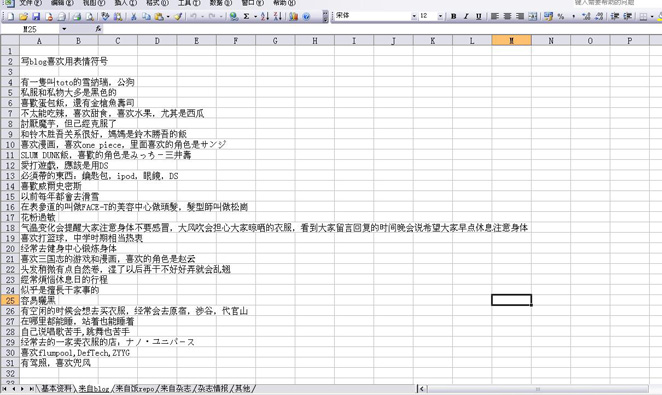Viewport: 662px width, 395px height.
Task: Select column M header
Action: [x=511, y=41]
